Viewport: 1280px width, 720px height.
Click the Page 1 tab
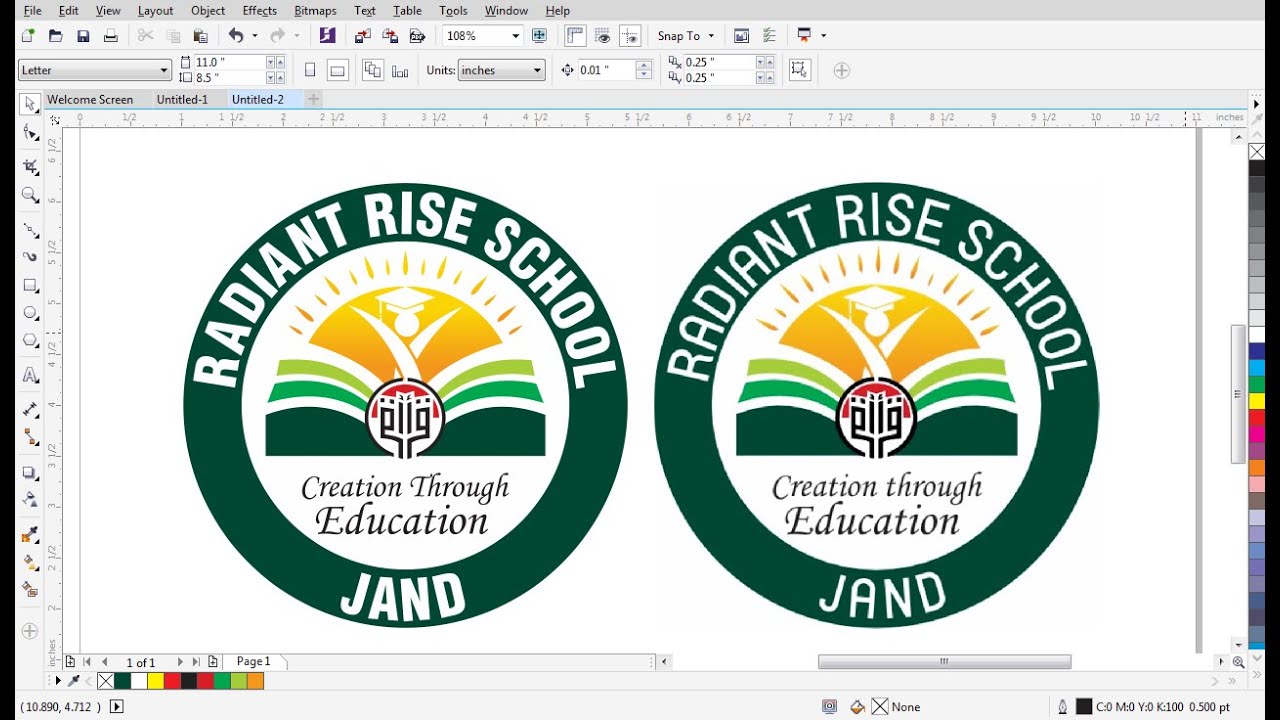(254, 662)
